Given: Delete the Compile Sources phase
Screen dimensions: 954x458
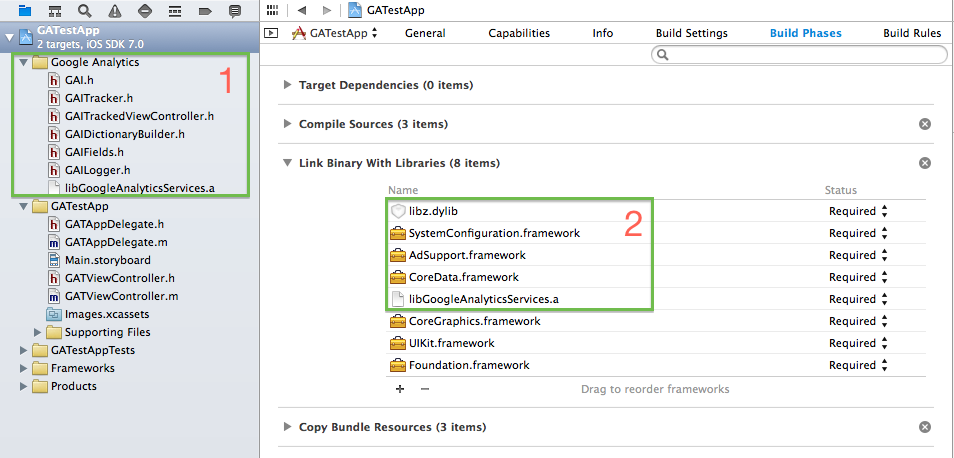Looking at the screenshot, I should pyautogui.click(x=924, y=124).
